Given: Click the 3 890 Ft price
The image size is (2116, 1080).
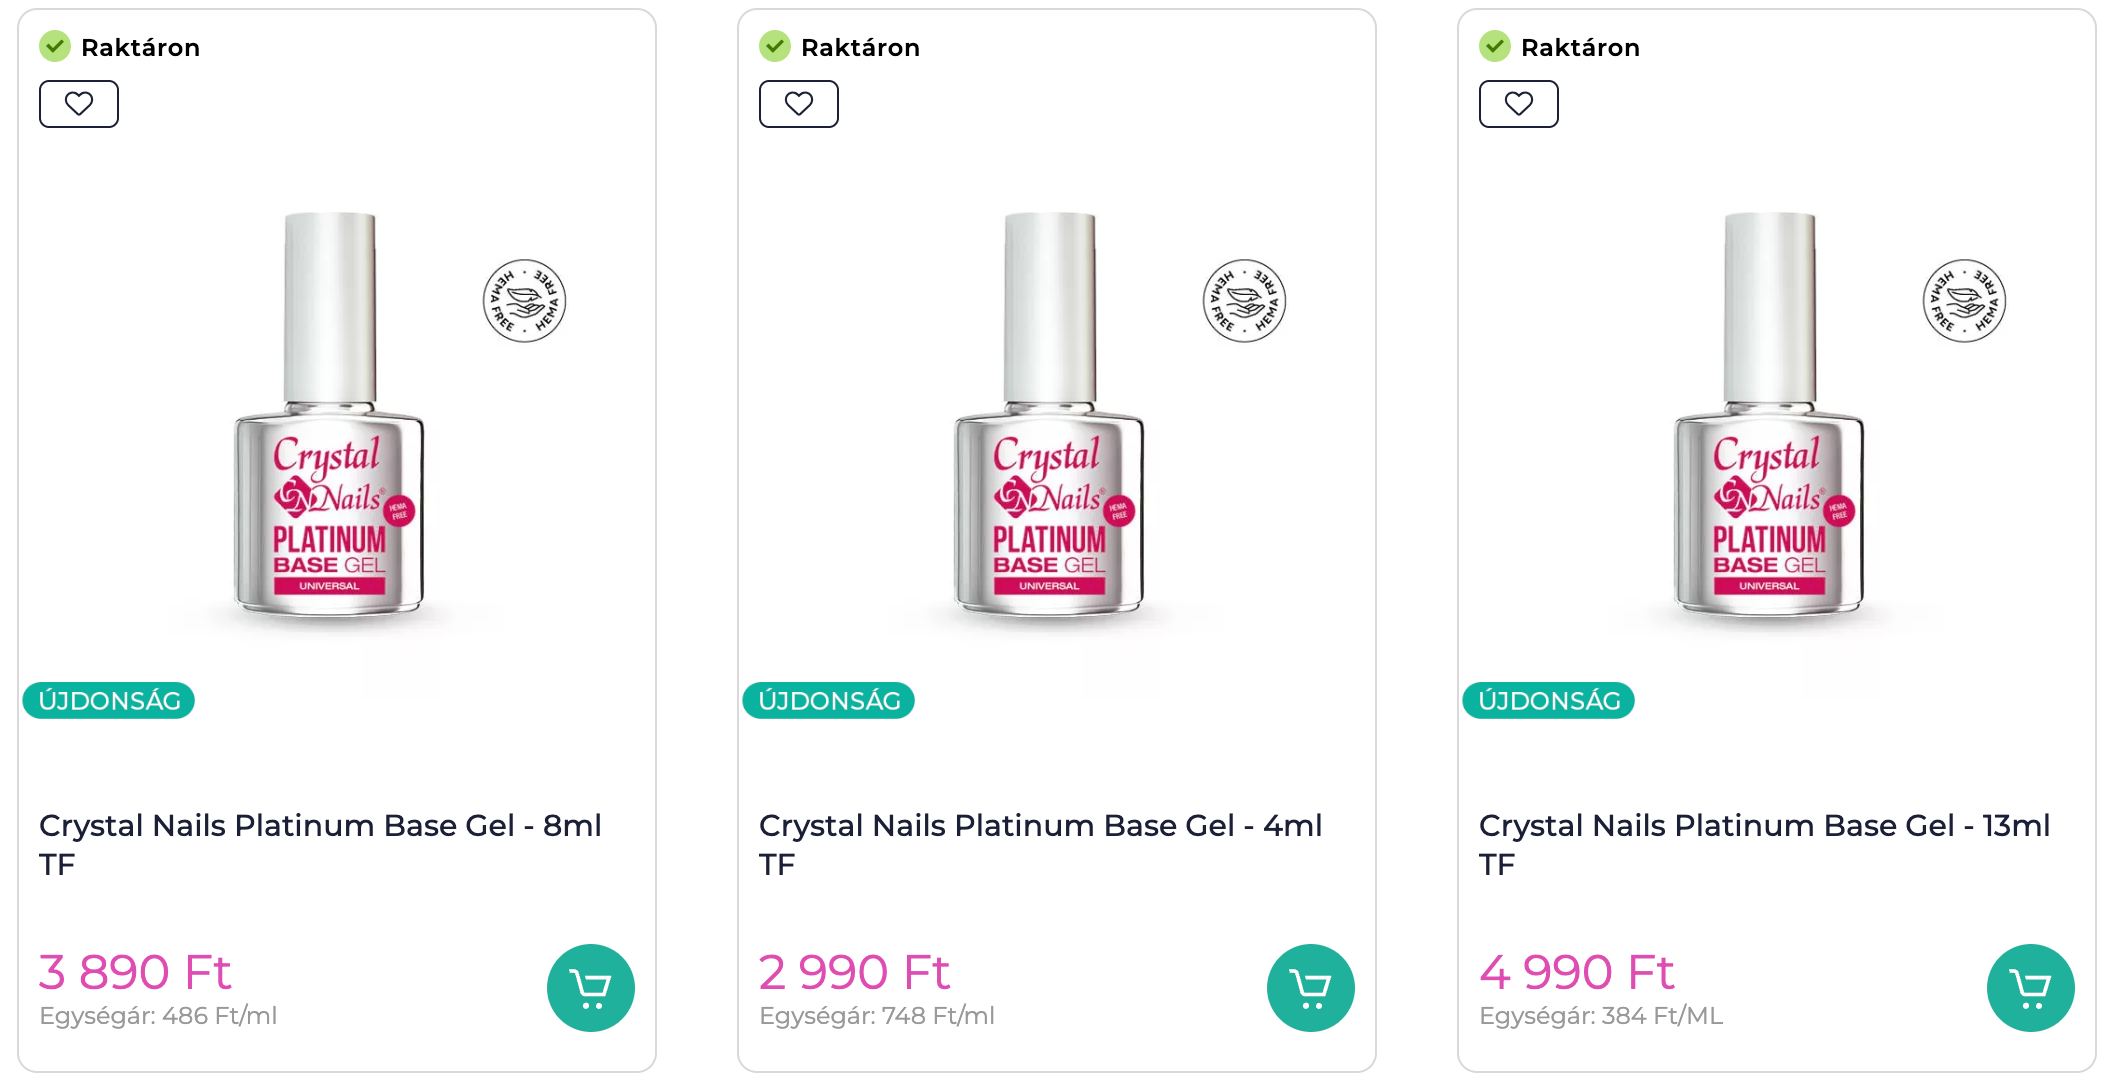Looking at the screenshot, I should tap(135, 972).
